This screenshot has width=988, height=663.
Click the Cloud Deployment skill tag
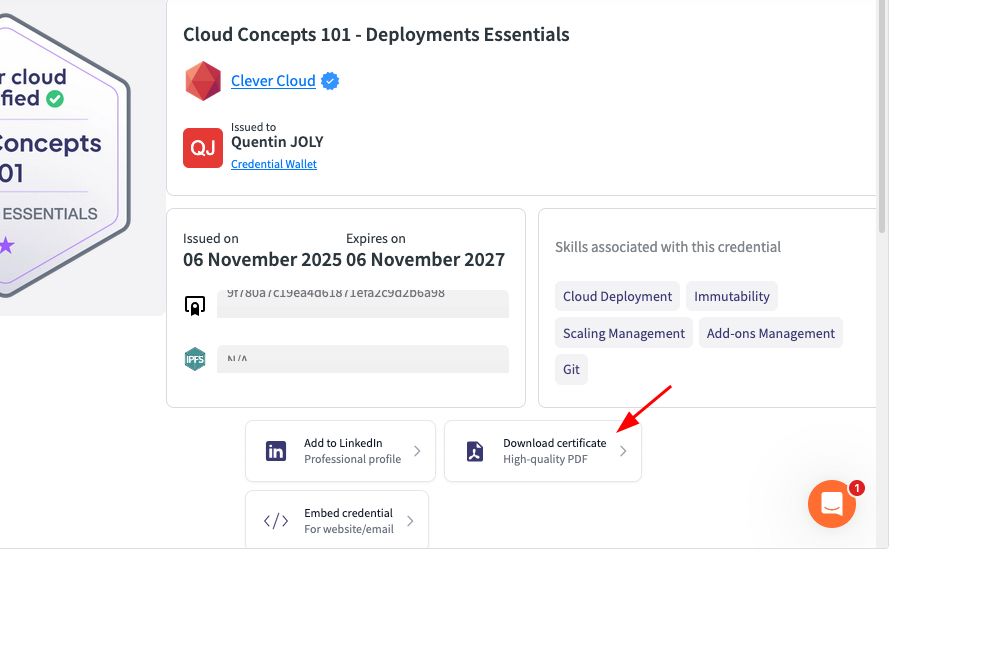pyautogui.click(x=617, y=296)
